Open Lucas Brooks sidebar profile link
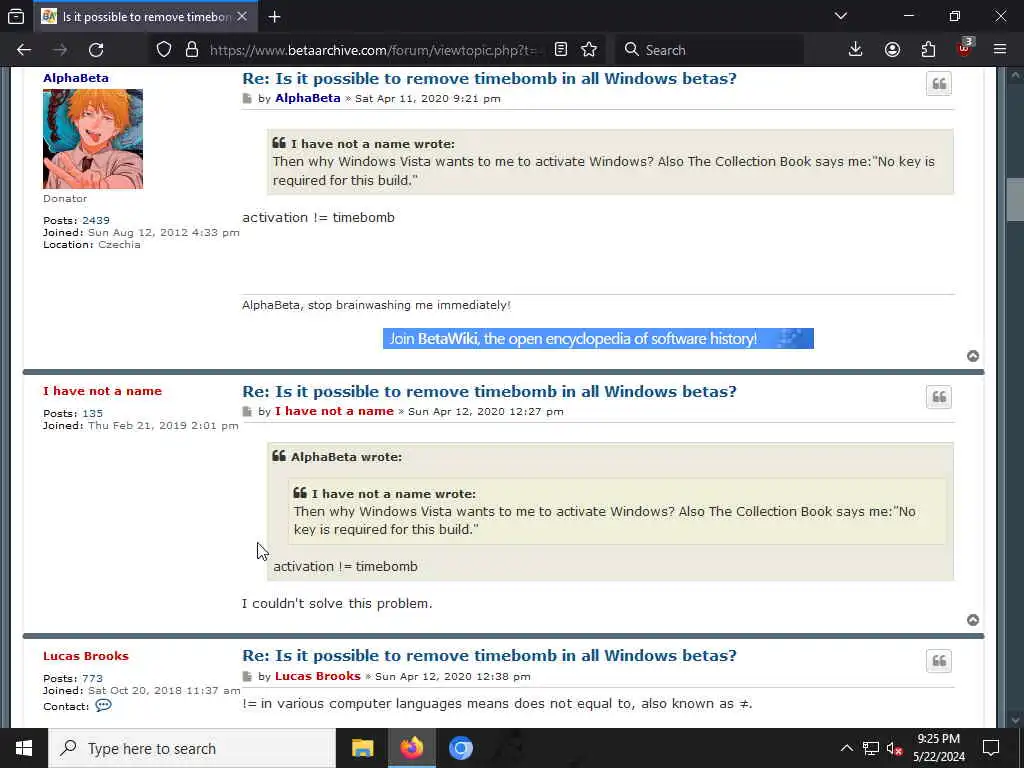Image resolution: width=1024 pixels, height=768 pixels. point(86,656)
